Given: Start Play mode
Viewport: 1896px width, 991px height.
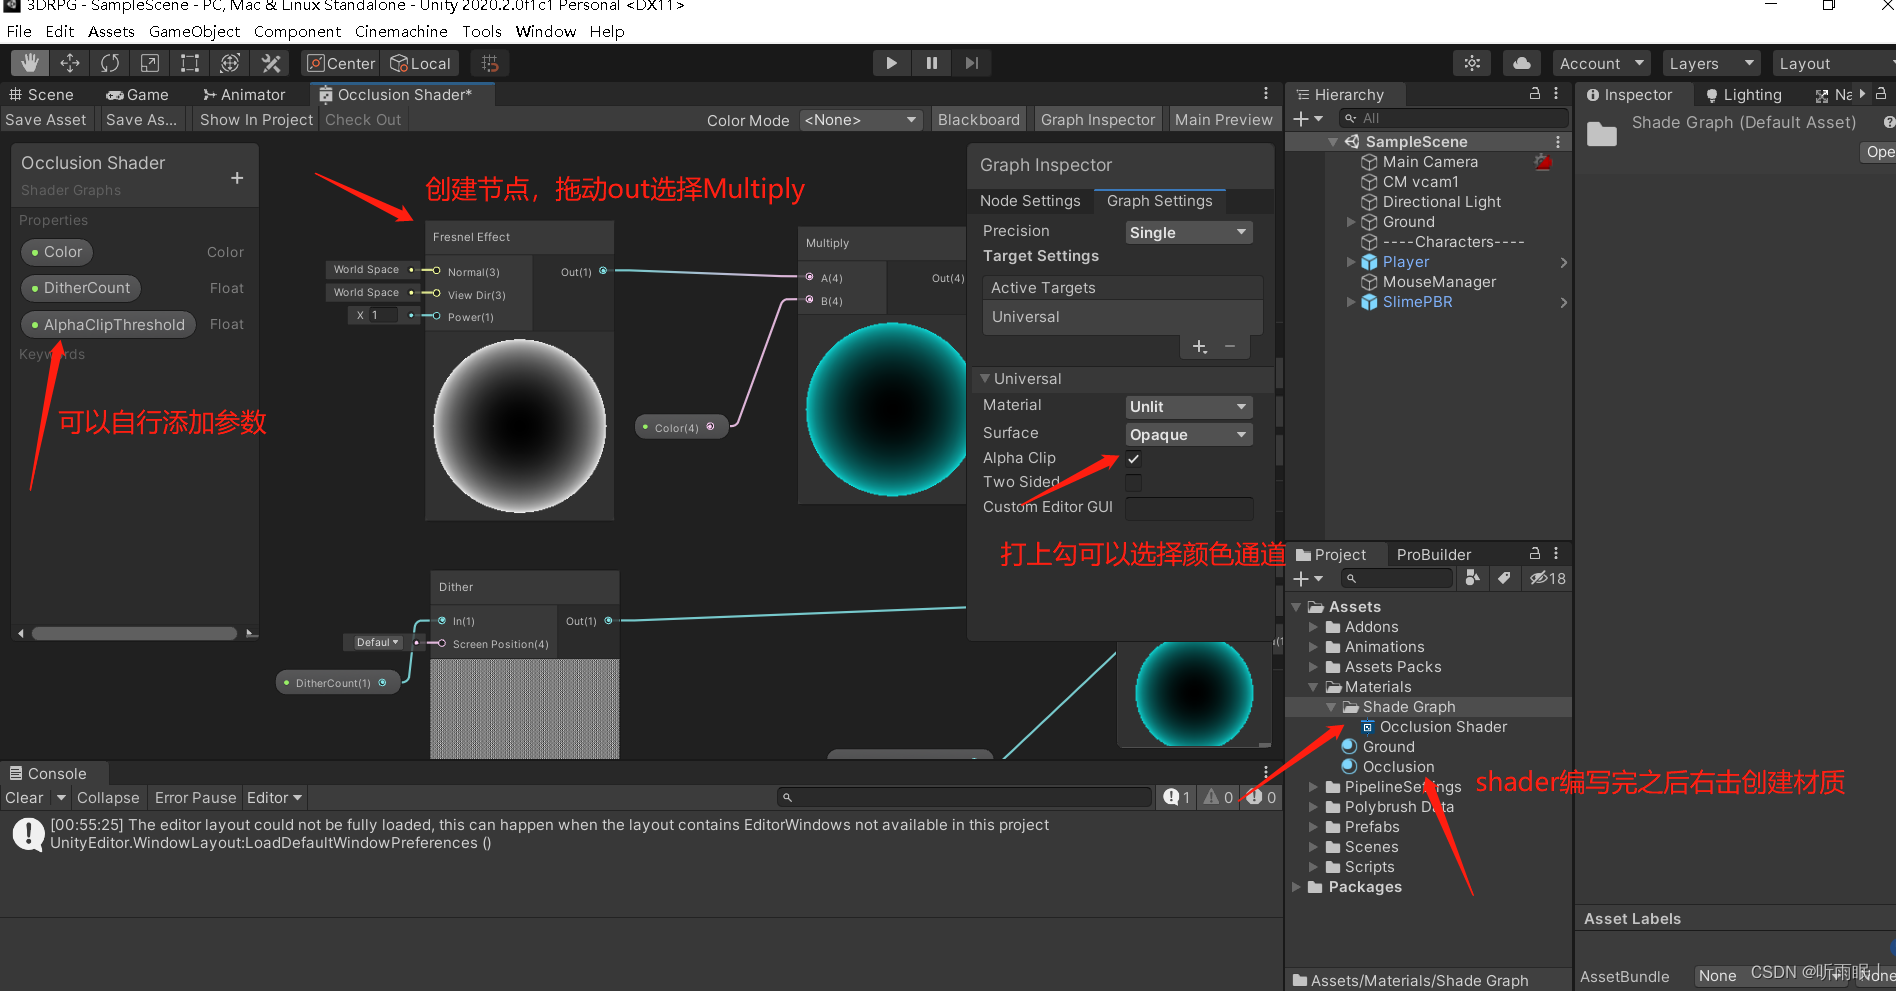Looking at the screenshot, I should [891, 63].
